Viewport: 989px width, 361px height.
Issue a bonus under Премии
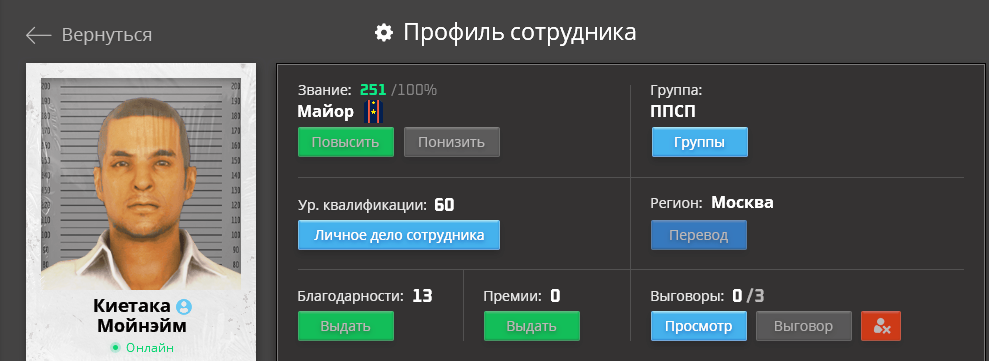pyautogui.click(x=532, y=326)
